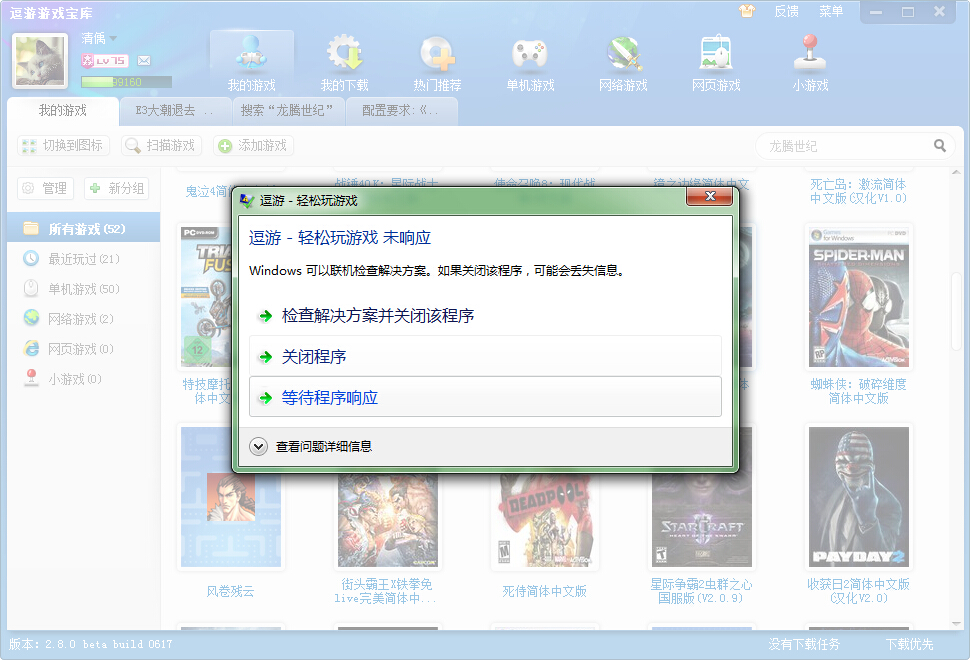Open the 风卷残云 game cover
Image resolution: width=970 pixels, height=660 pixels.
[230, 497]
